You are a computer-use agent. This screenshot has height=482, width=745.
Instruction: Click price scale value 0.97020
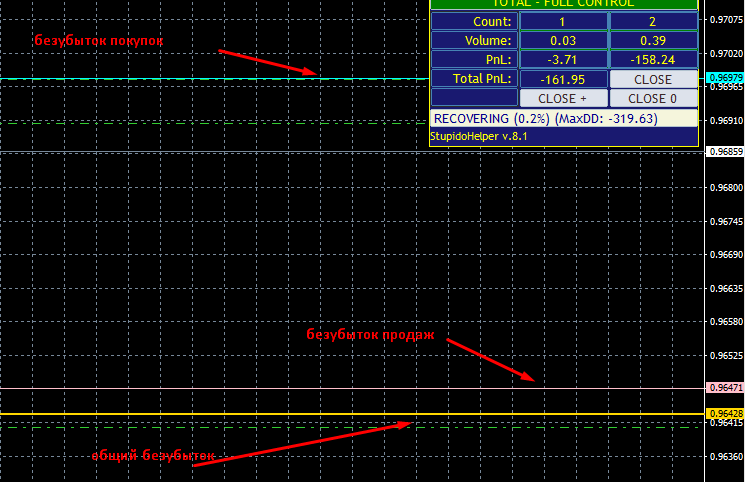point(726,54)
